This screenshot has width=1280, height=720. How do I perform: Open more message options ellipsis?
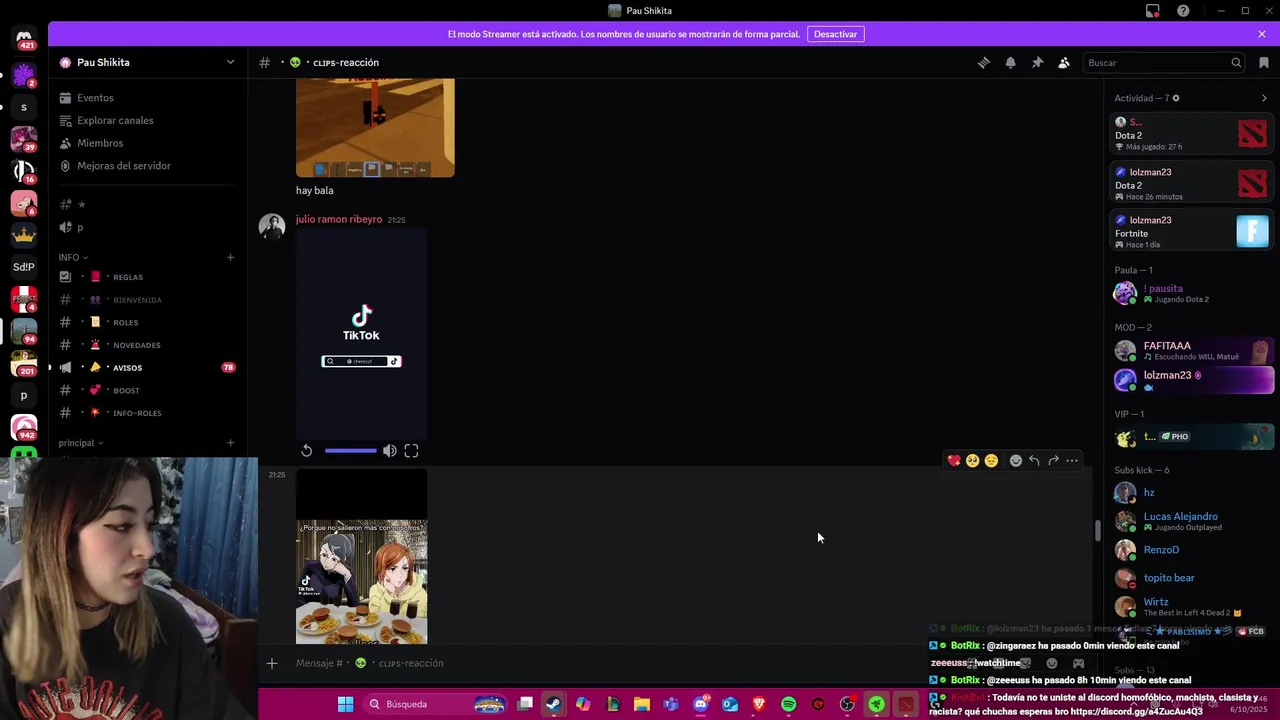(1072, 461)
